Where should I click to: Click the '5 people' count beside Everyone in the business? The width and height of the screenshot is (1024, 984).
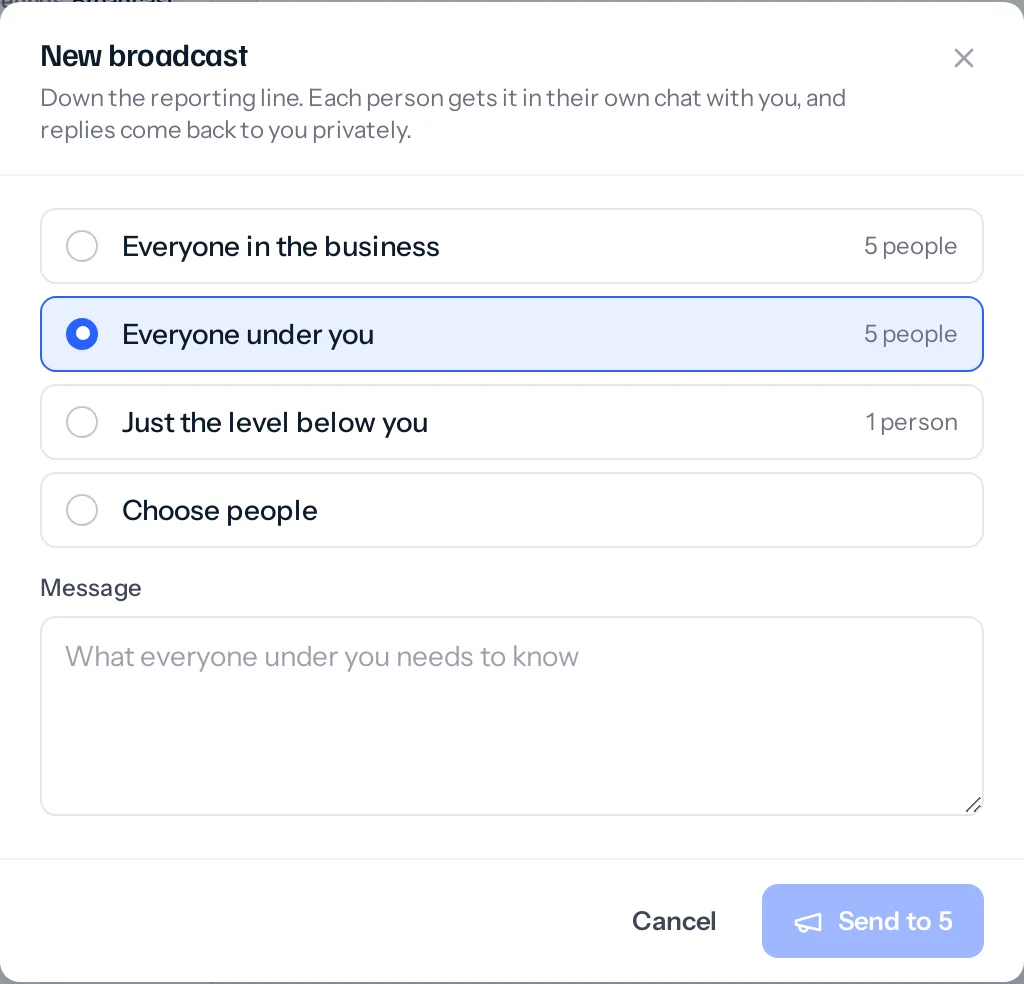[910, 246]
